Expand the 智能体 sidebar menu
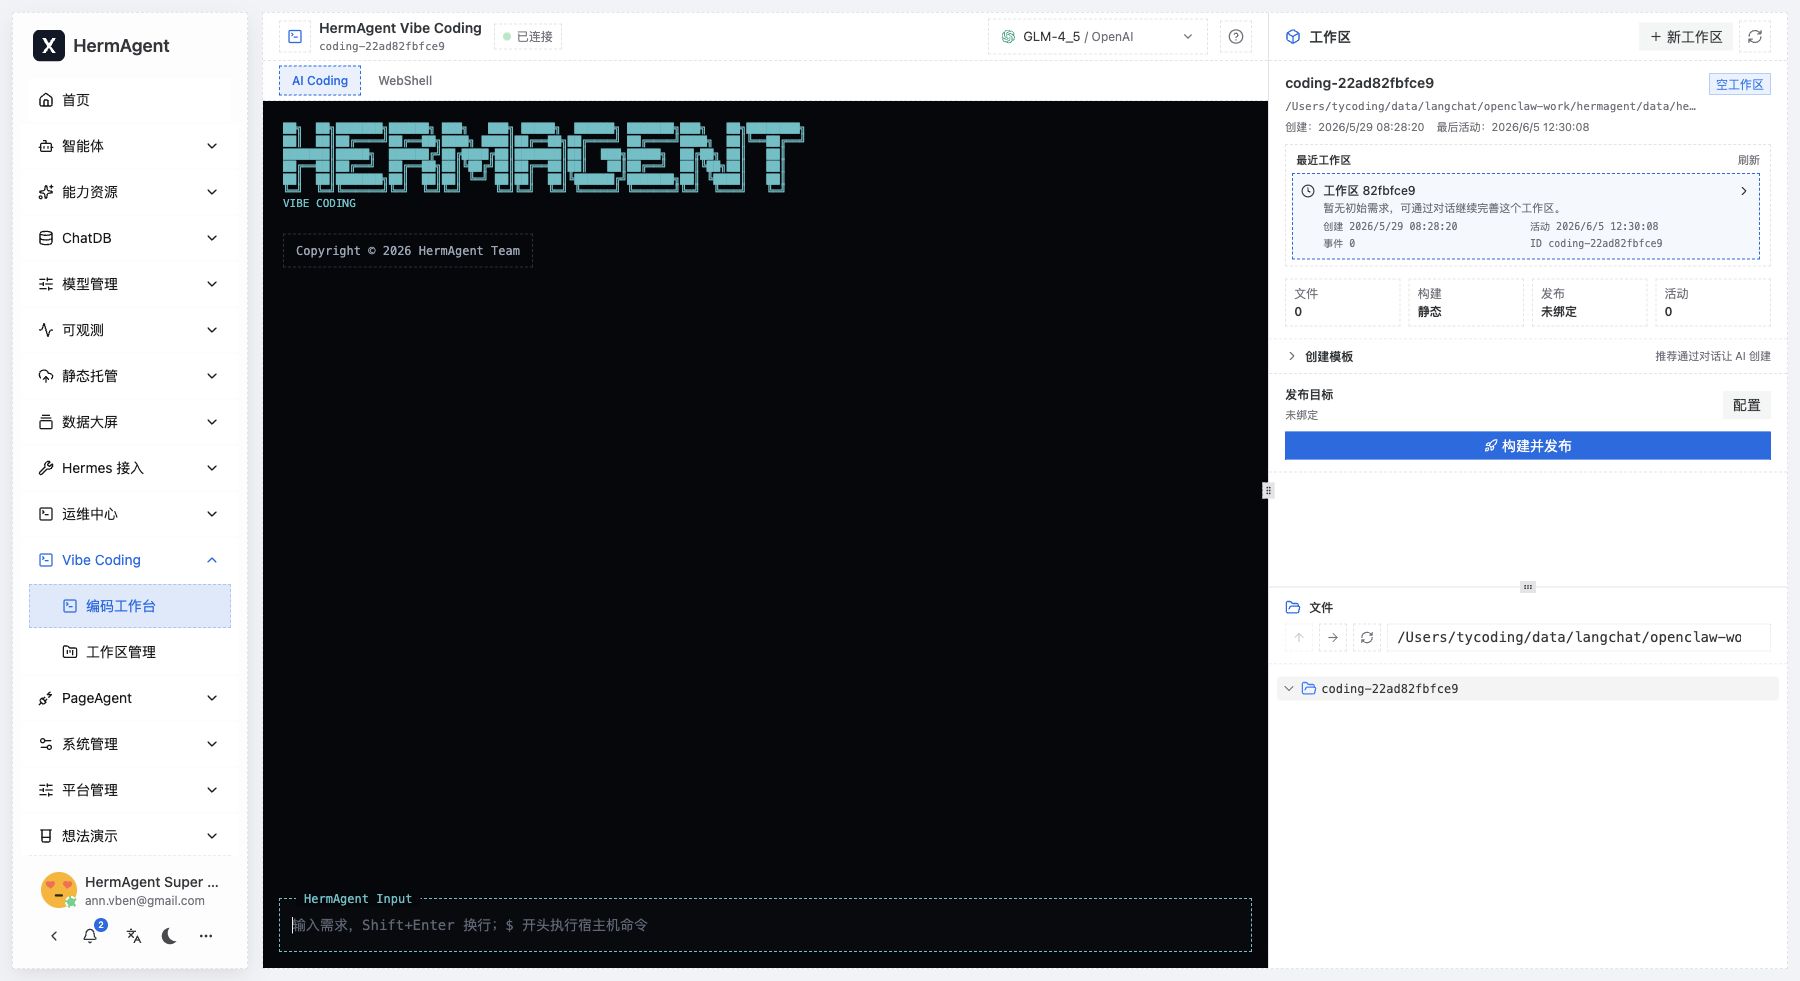 [x=130, y=146]
